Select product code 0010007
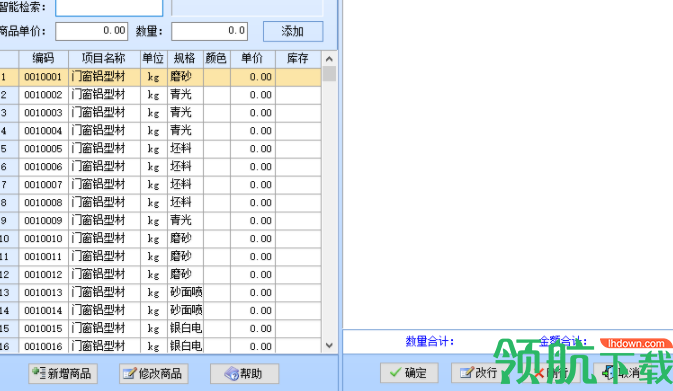 (x=43, y=185)
